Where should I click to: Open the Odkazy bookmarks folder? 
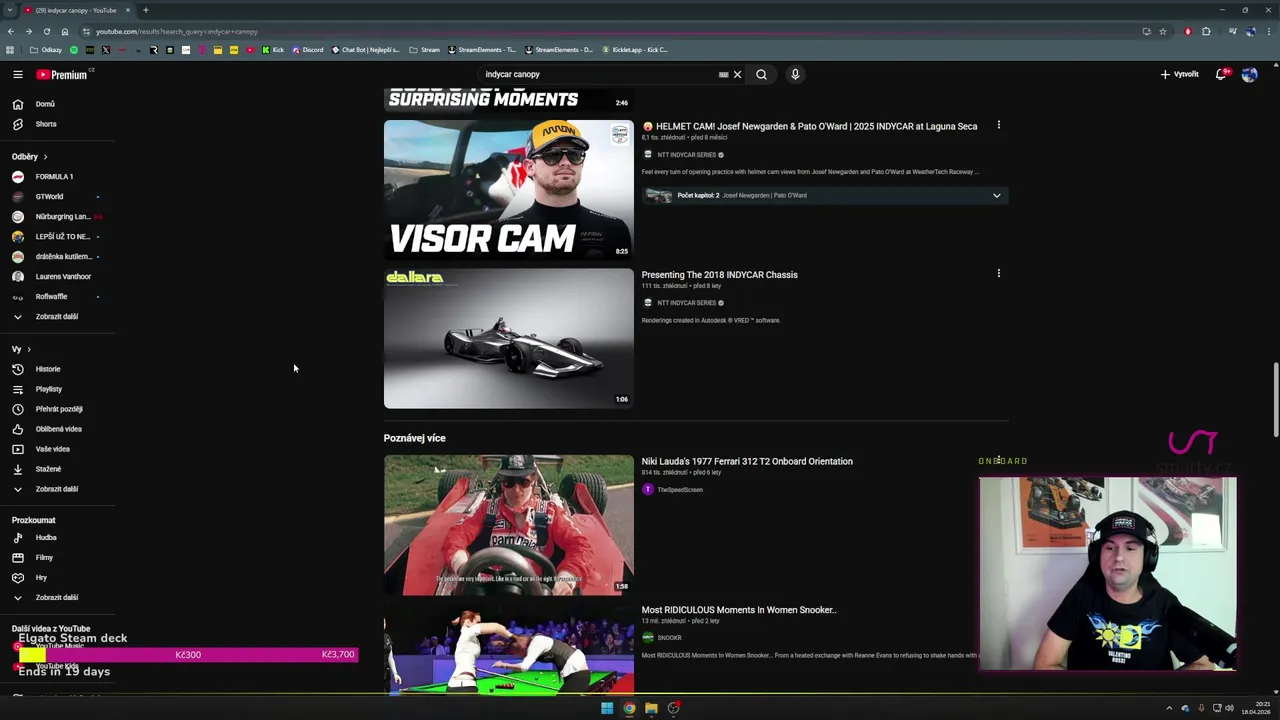46,50
